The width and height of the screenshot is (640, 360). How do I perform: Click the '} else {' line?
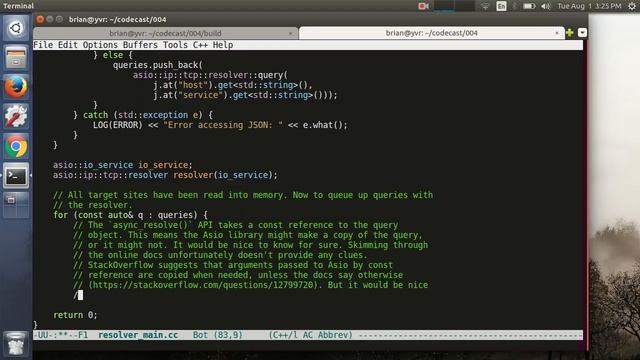[x=113, y=55]
